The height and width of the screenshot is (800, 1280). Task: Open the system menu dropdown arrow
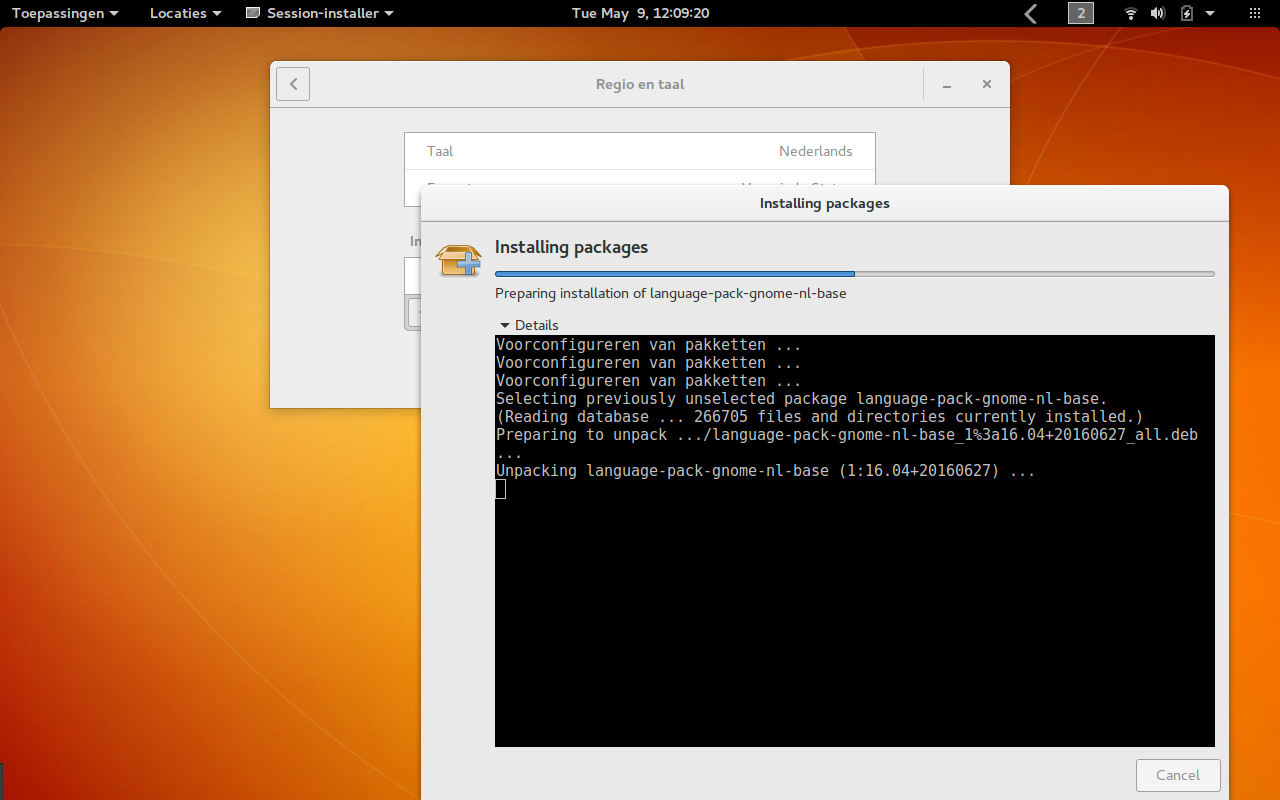point(1210,13)
